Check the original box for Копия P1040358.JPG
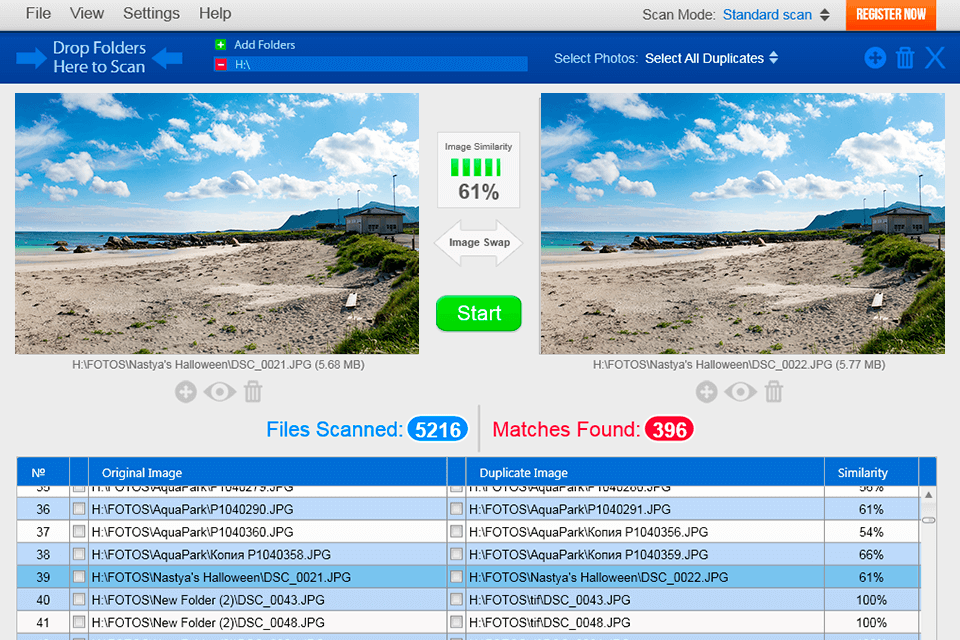This screenshot has width=960, height=640. [x=78, y=554]
